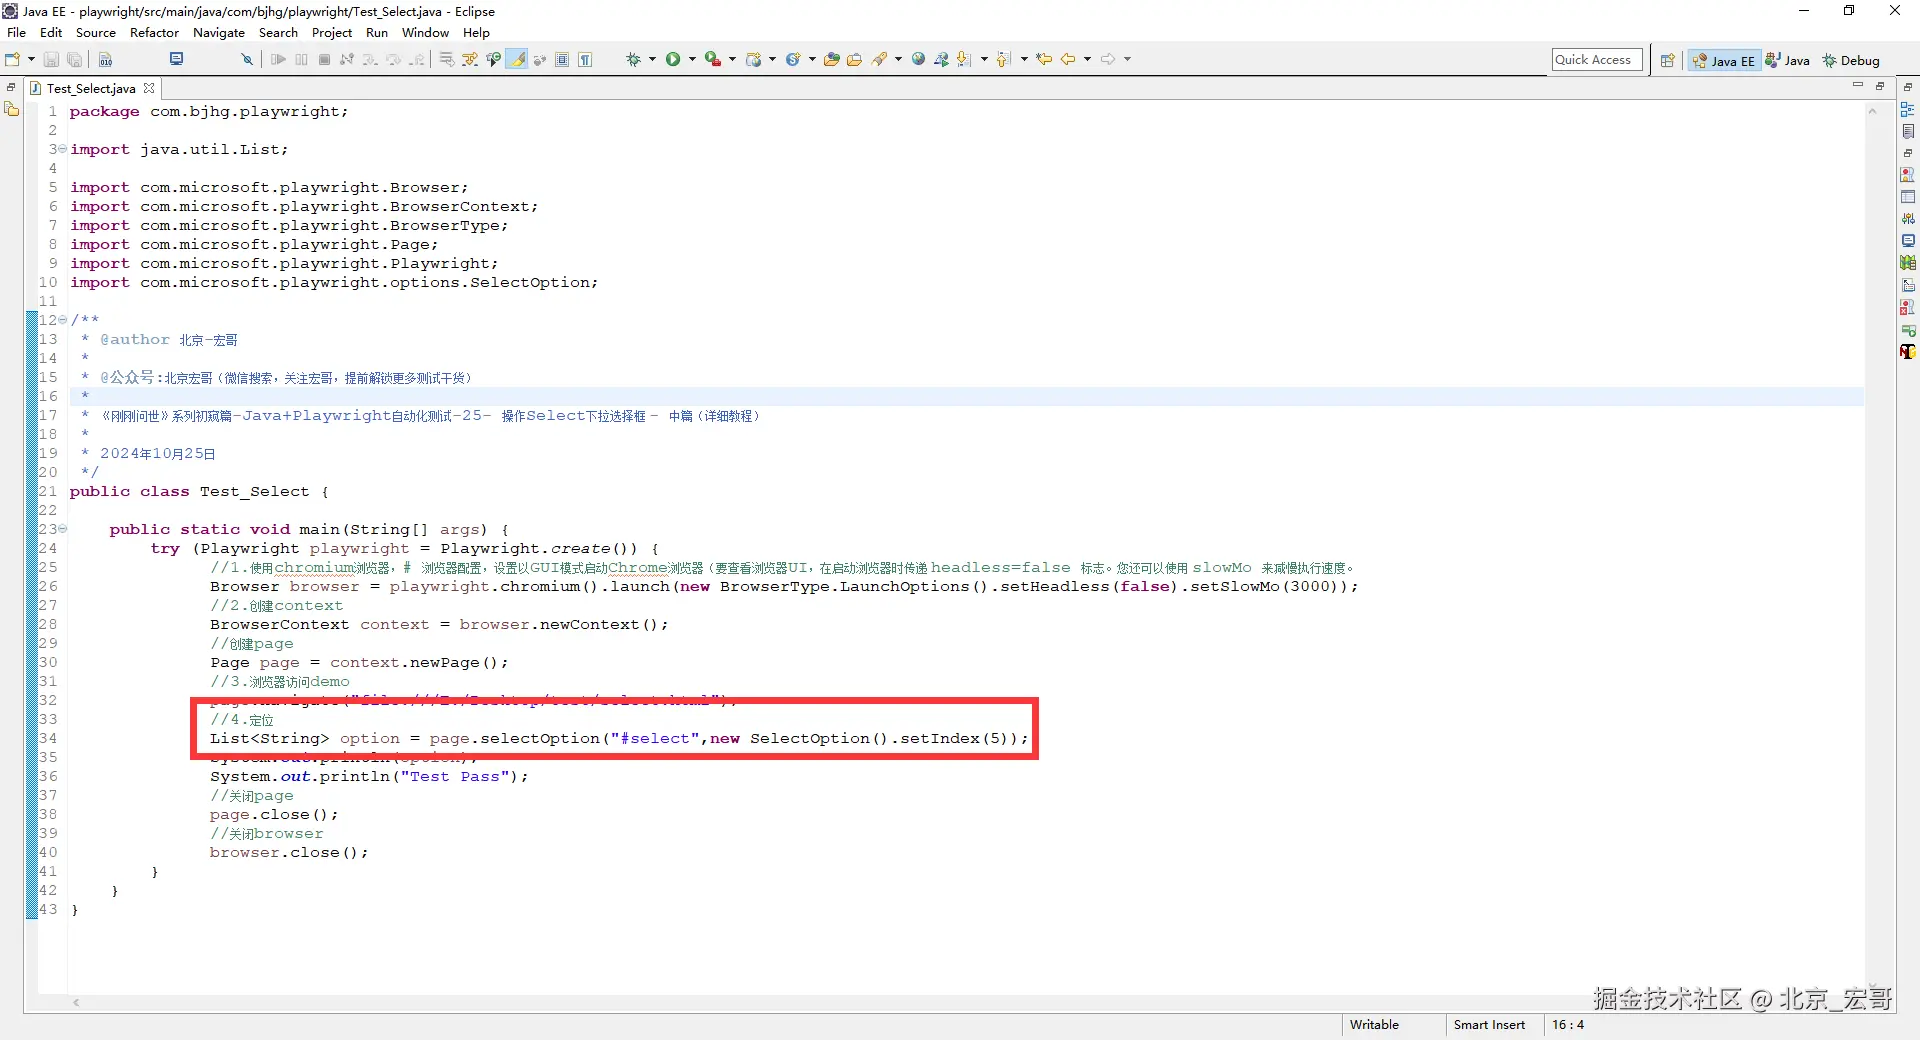Click the green Run button in toolbar

pos(673,60)
